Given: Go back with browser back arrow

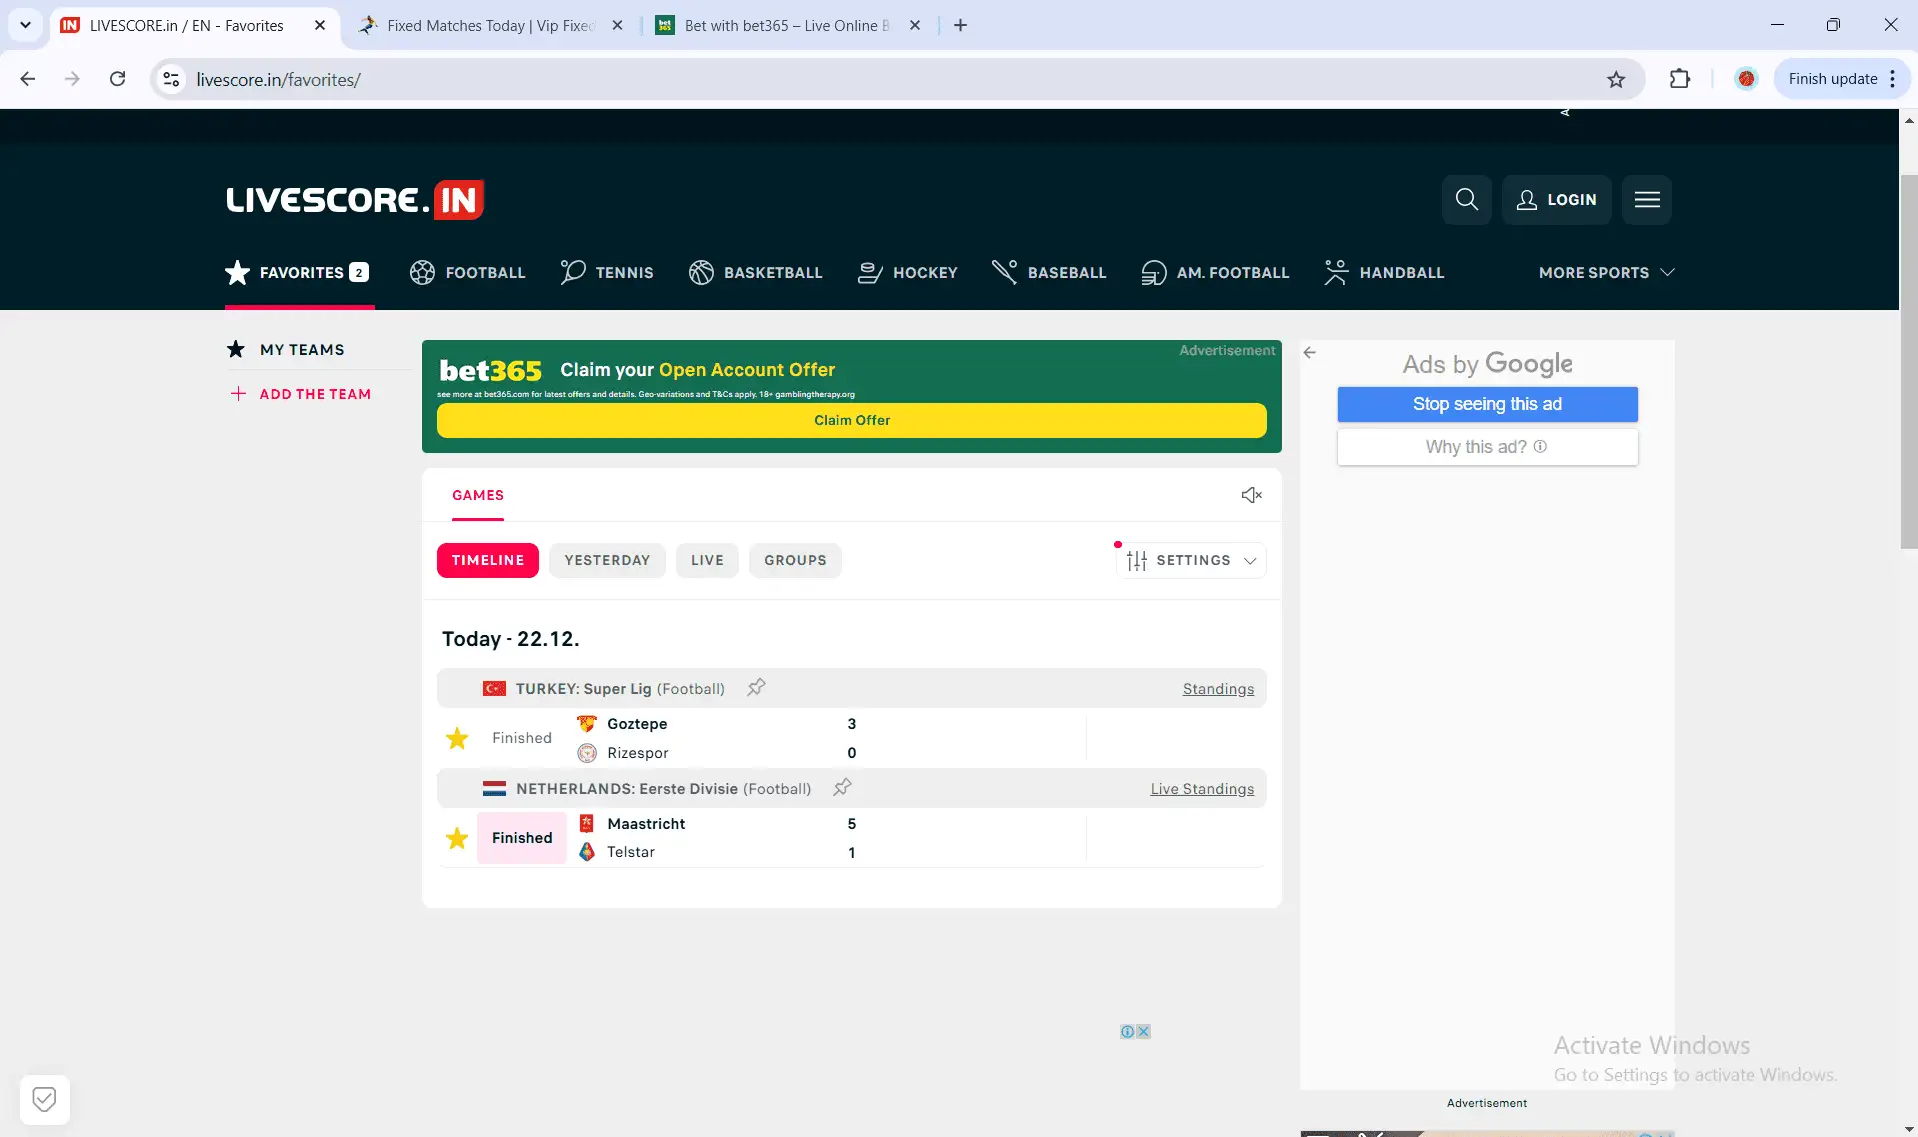Looking at the screenshot, I should [28, 79].
